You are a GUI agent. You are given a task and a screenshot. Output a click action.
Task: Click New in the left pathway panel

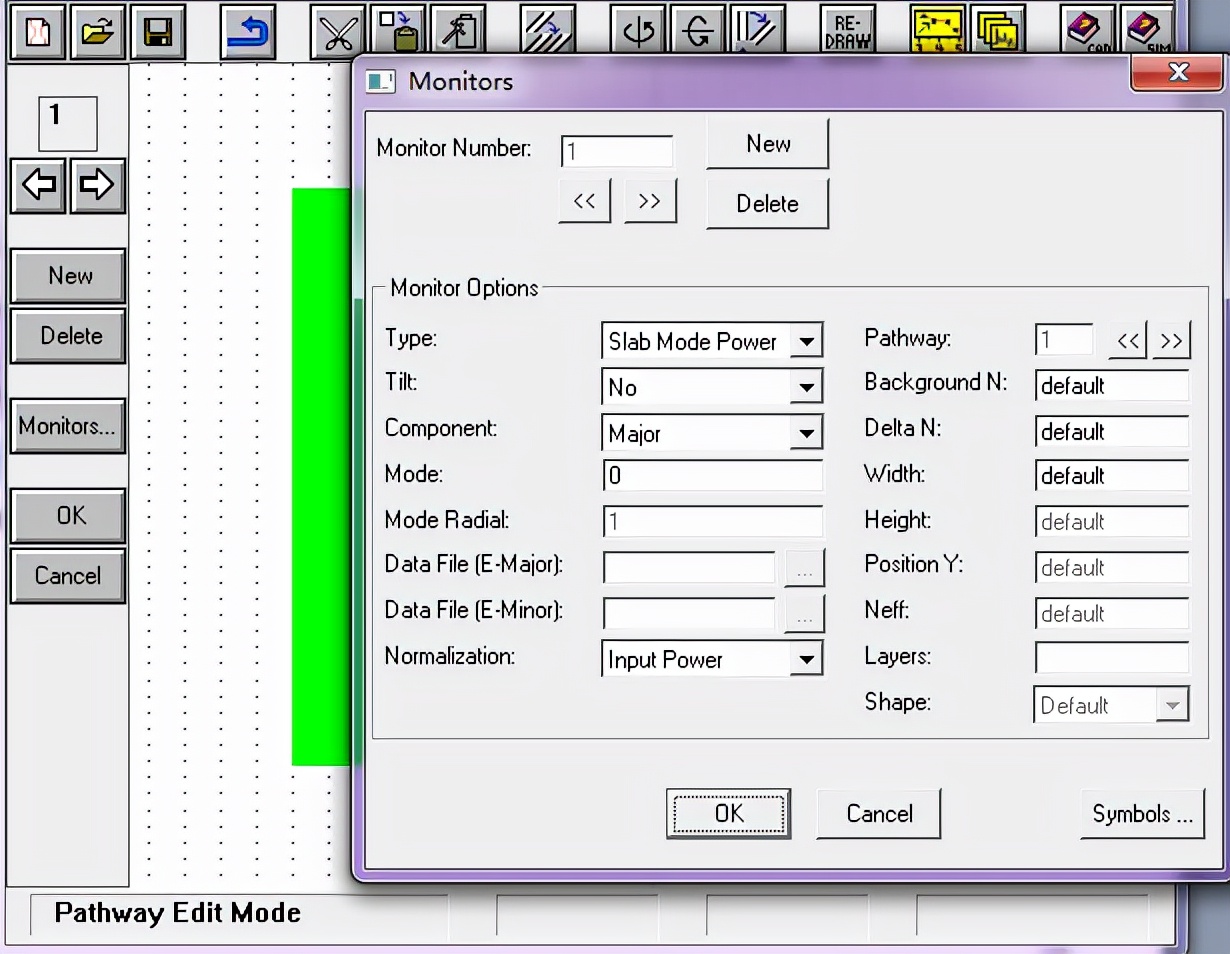[x=68, y=276]
